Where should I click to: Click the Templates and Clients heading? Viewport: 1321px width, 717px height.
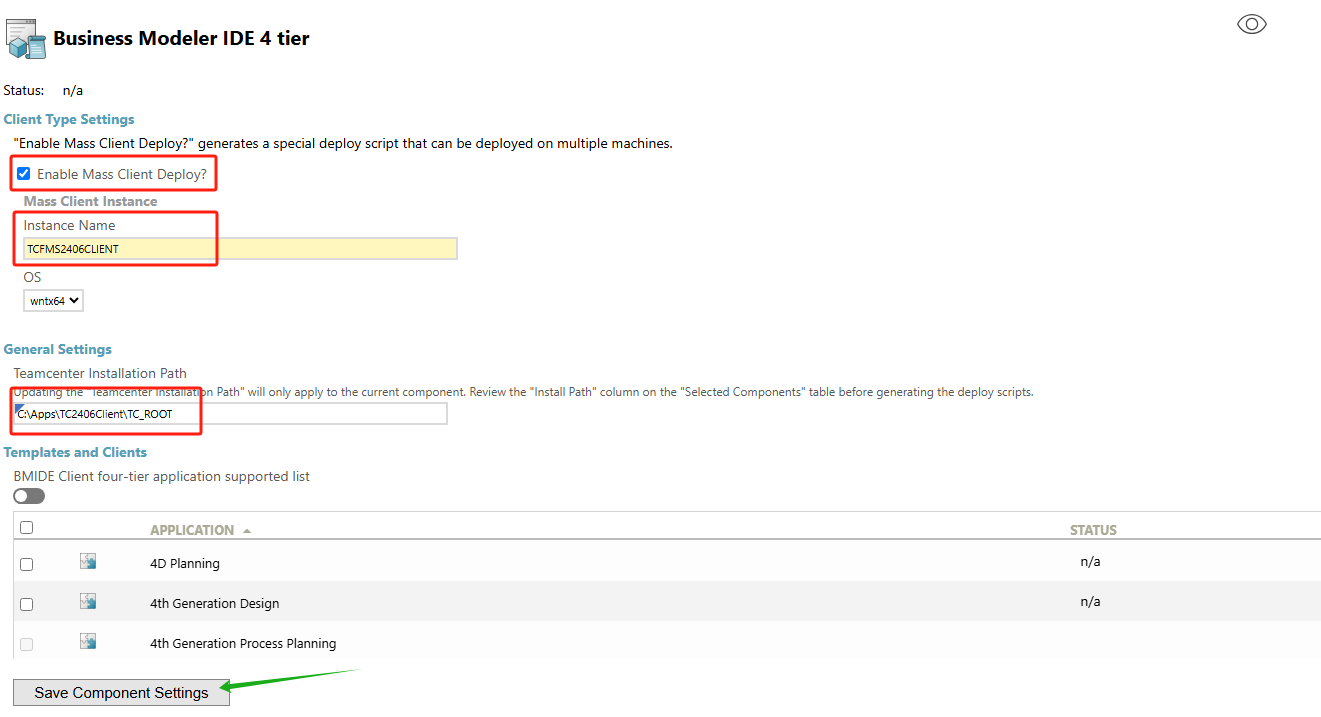coord(75,452)
